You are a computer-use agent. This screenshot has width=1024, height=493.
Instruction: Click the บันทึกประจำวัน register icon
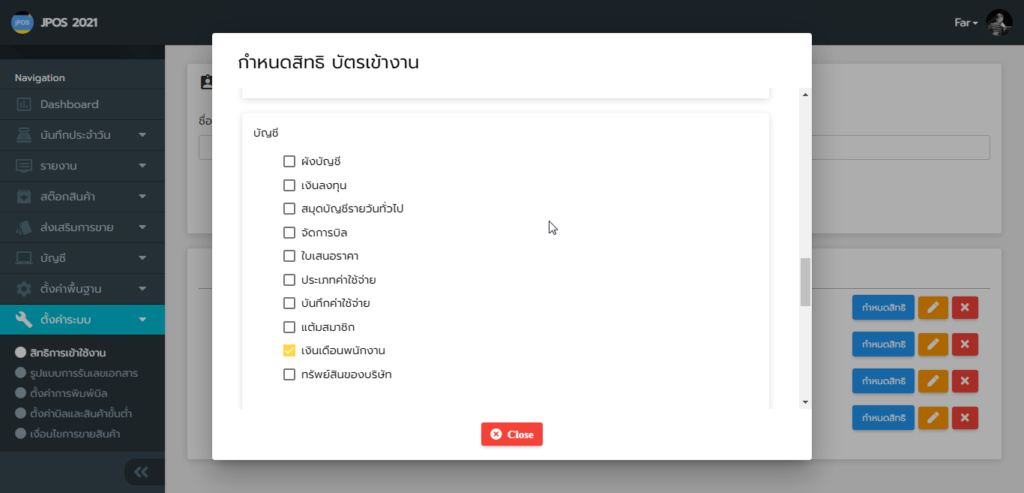click(24, 135)
